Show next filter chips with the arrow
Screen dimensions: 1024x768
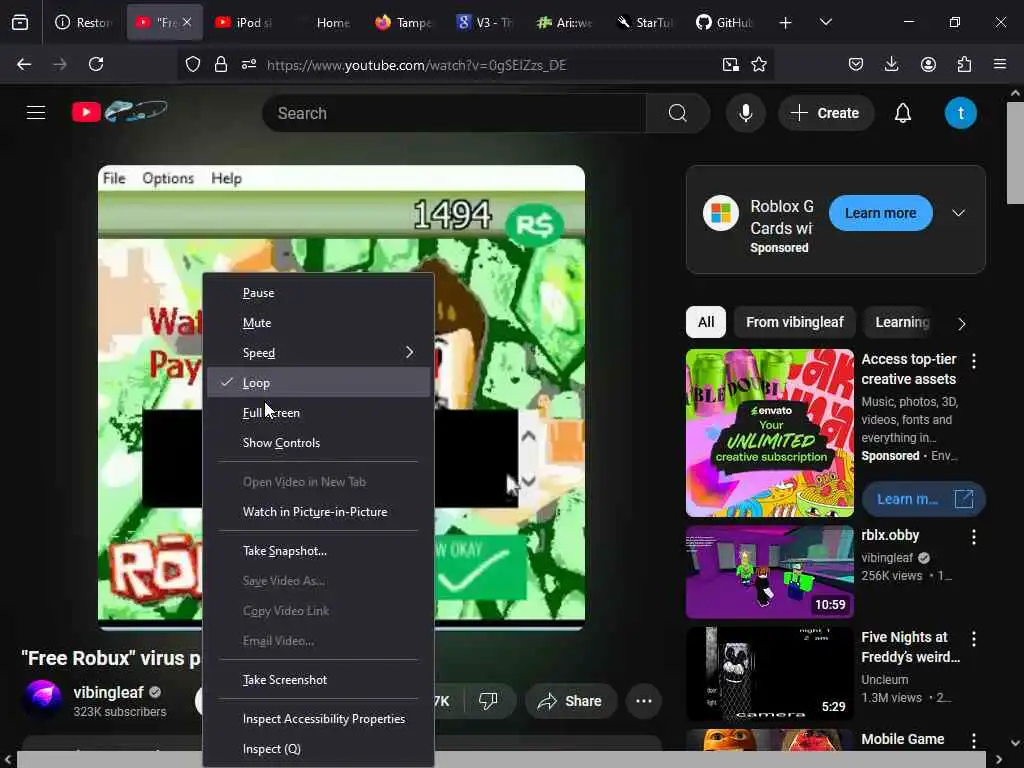tap(961, 323)
